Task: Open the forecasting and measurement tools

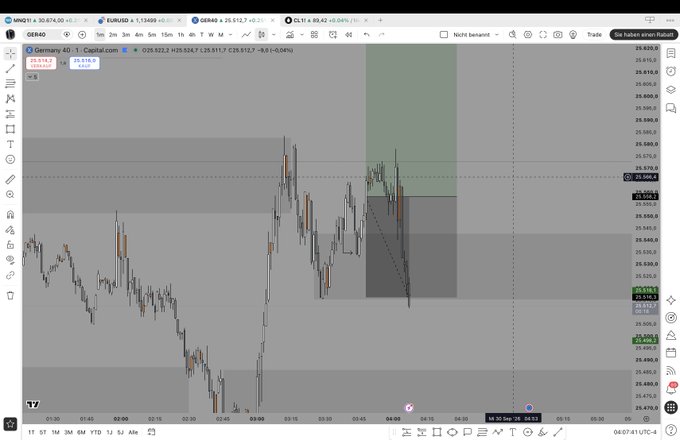Action: 10,114
